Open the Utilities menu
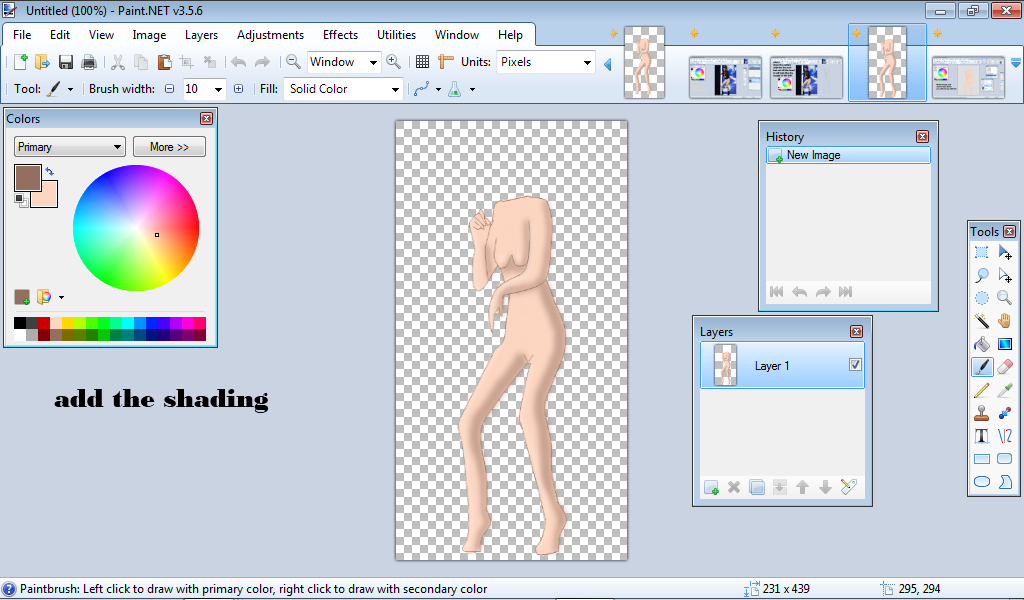Screen dimensions: 1024x600 tap(396, 35)
